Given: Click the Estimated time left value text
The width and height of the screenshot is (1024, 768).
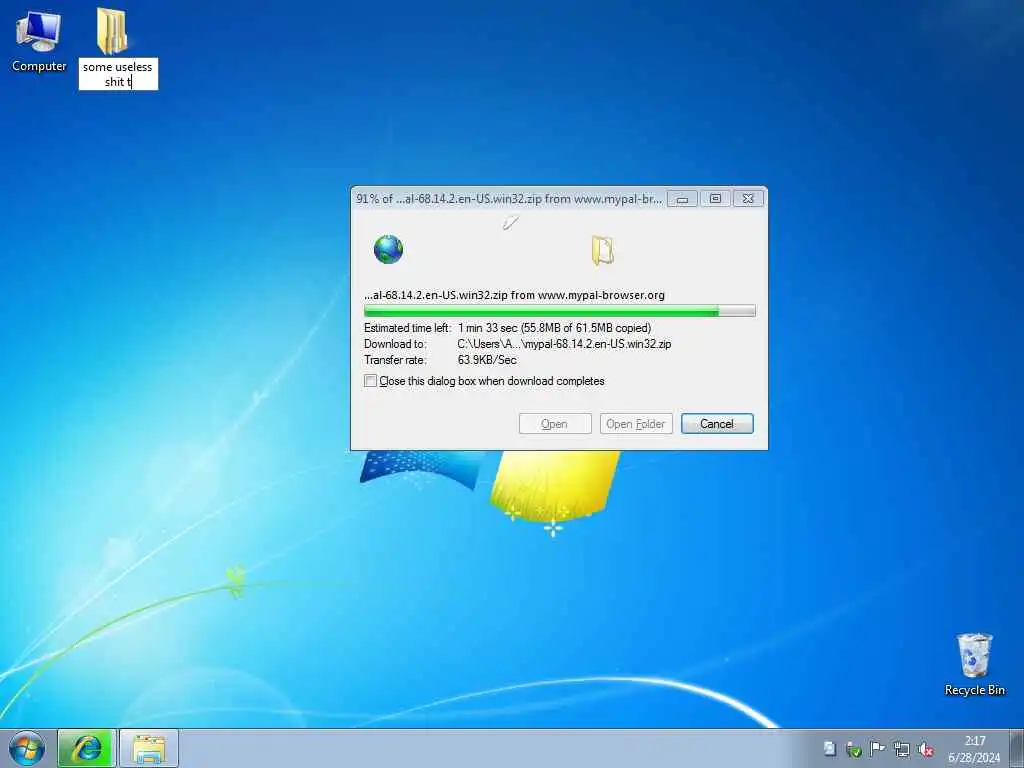Looking at the screenshot, I should [x=554, y=328].
